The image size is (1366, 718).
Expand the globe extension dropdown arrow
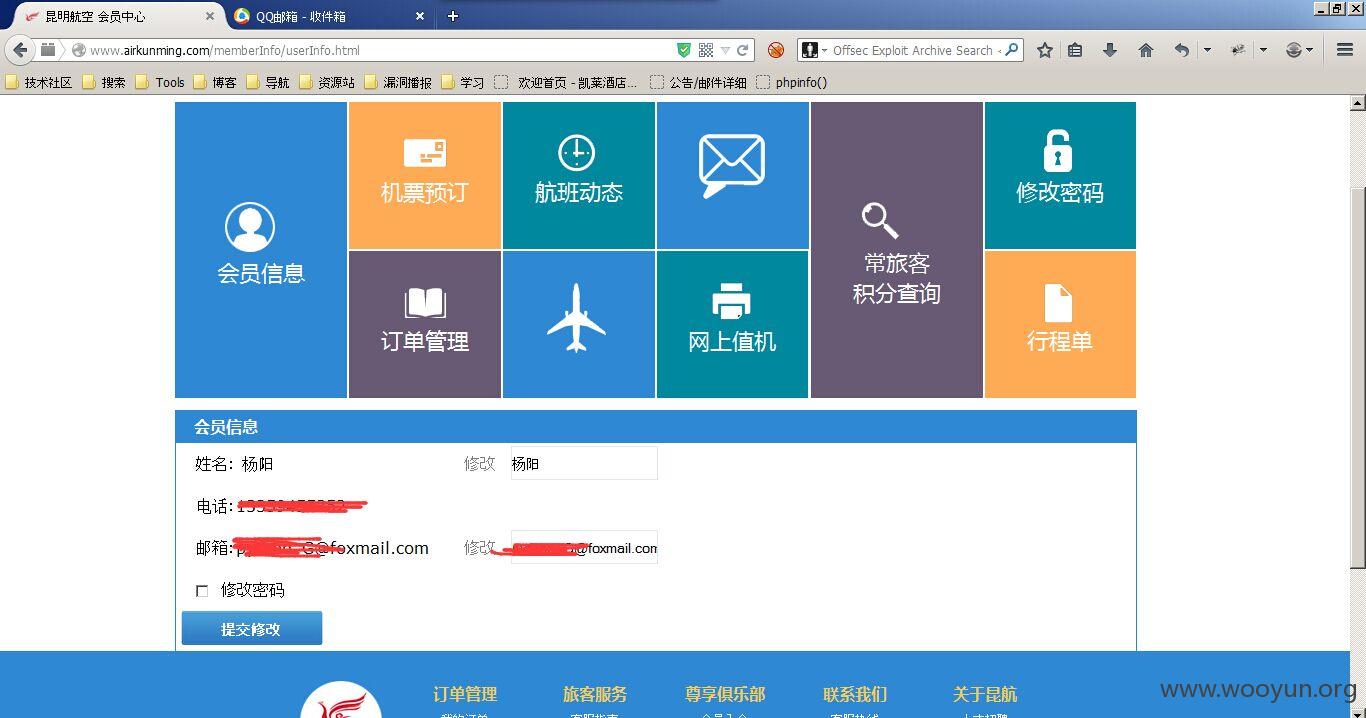point(1311,50)
